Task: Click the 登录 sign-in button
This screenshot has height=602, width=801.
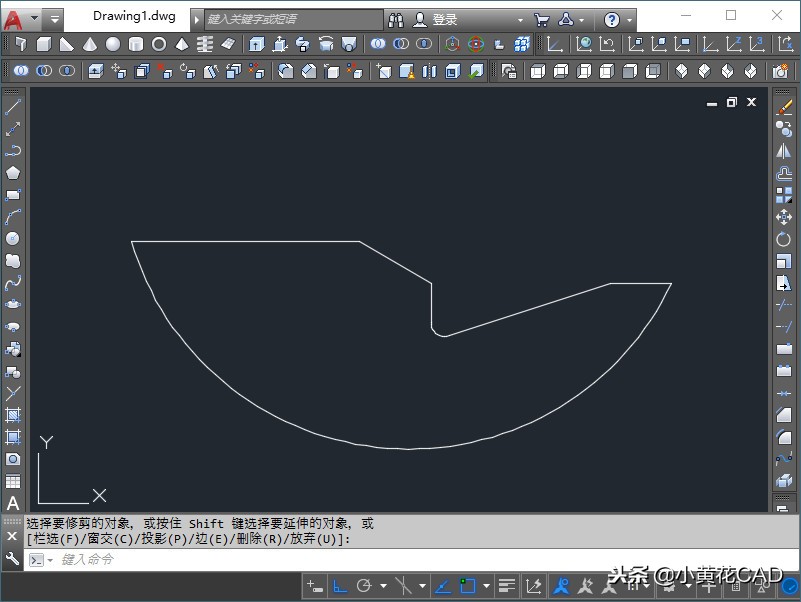Action: coord(445,20)
